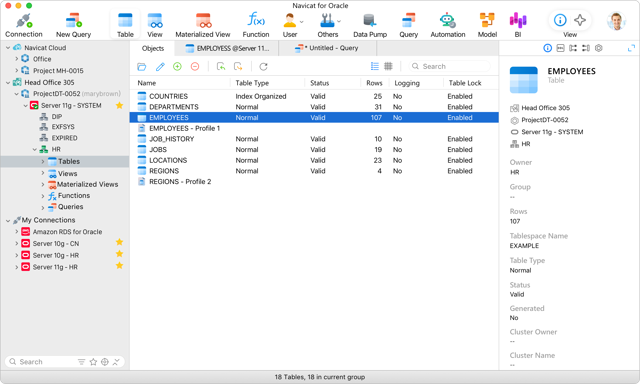The image size is (640, 384).
Task: Open the BI tool
Action: (x=518, y=25)
